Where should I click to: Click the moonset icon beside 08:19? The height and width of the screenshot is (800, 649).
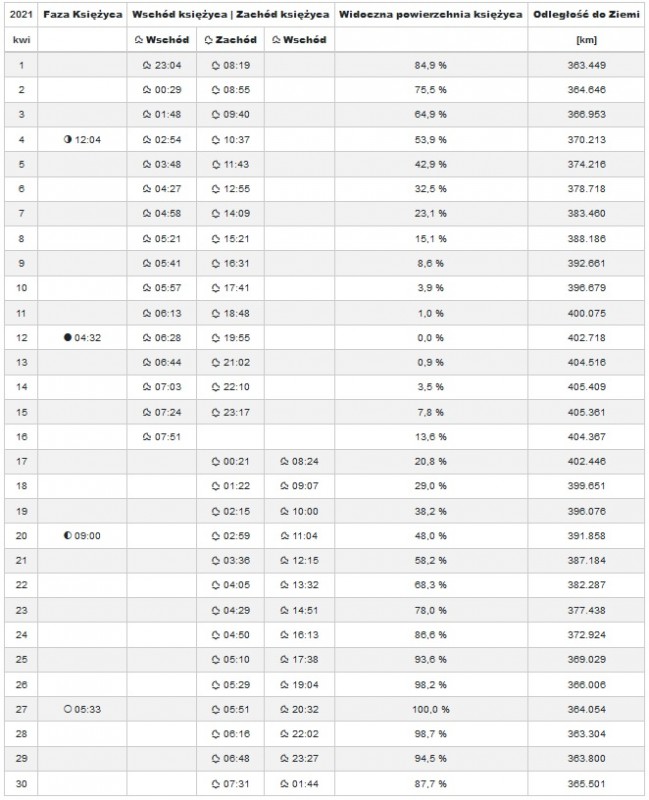coord(214,65)
